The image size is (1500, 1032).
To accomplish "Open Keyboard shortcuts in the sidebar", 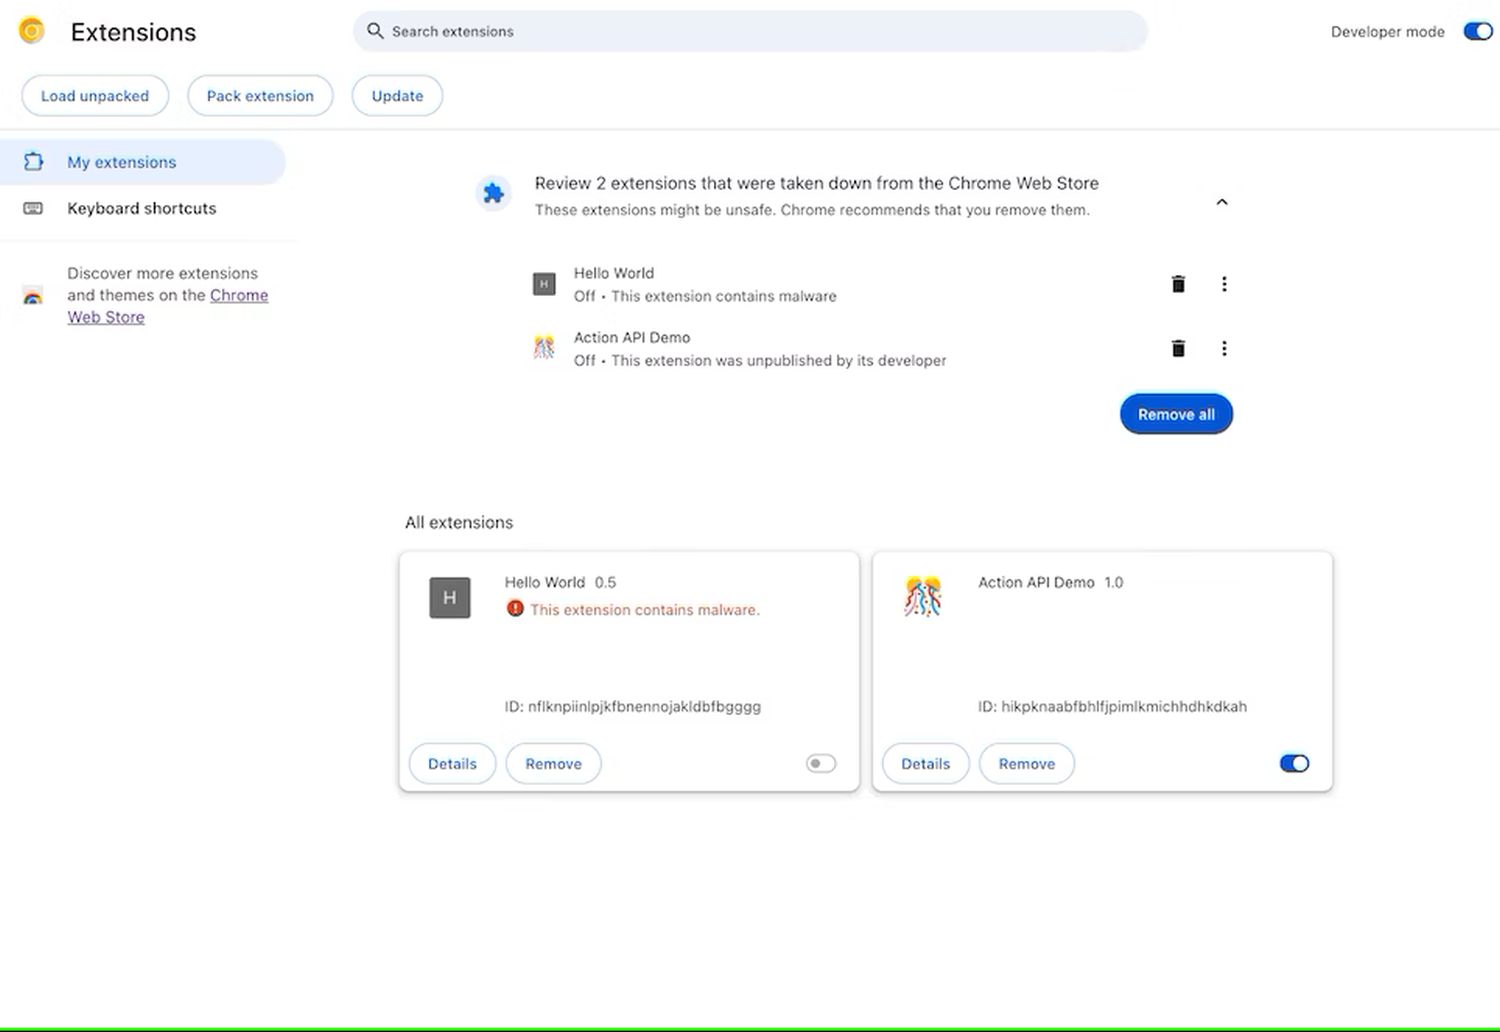I will point(141,208).
